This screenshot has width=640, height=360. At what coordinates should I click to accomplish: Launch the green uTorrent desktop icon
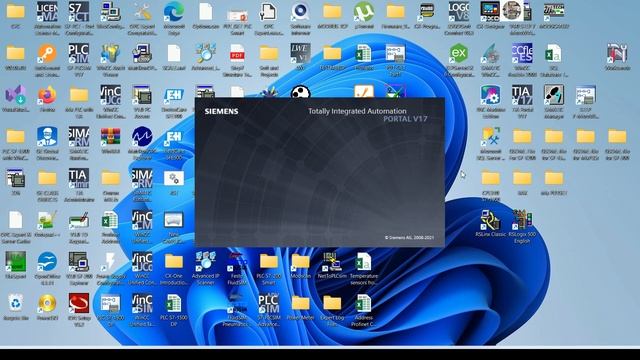click(x=364, y=12)
